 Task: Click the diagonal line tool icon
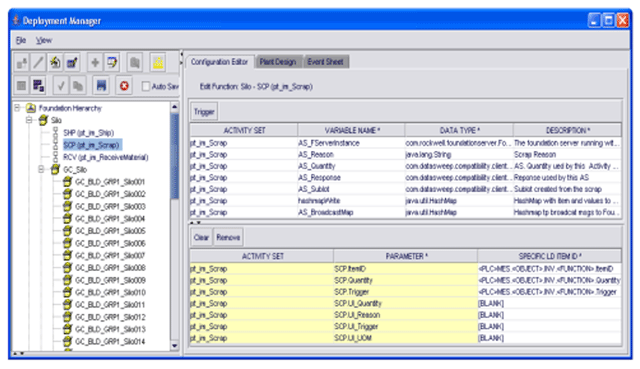(38, 62)
